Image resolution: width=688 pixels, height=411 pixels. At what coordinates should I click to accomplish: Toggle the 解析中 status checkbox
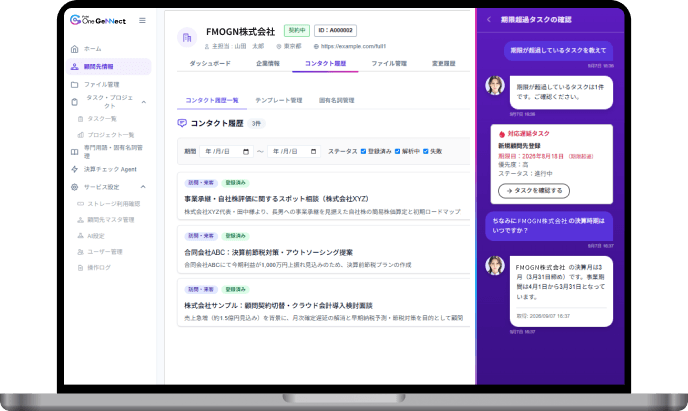[398, 151]
